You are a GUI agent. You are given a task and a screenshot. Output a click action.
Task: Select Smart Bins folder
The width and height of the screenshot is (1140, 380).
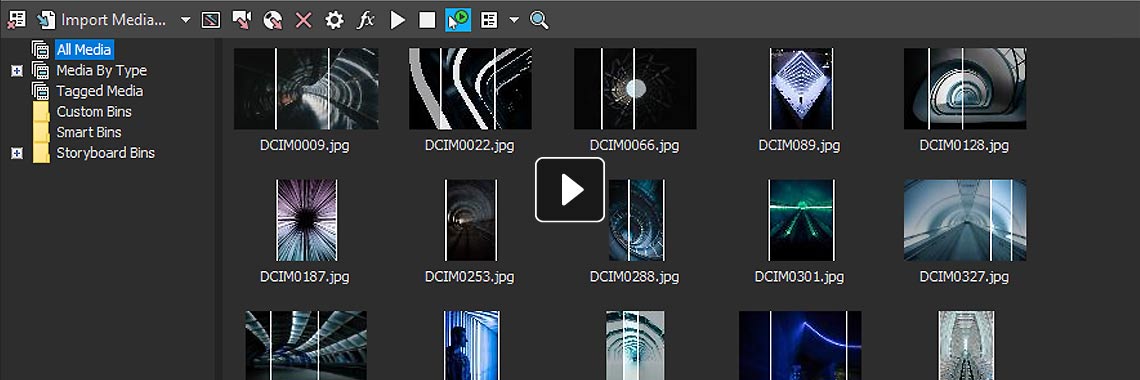point(89,132)
